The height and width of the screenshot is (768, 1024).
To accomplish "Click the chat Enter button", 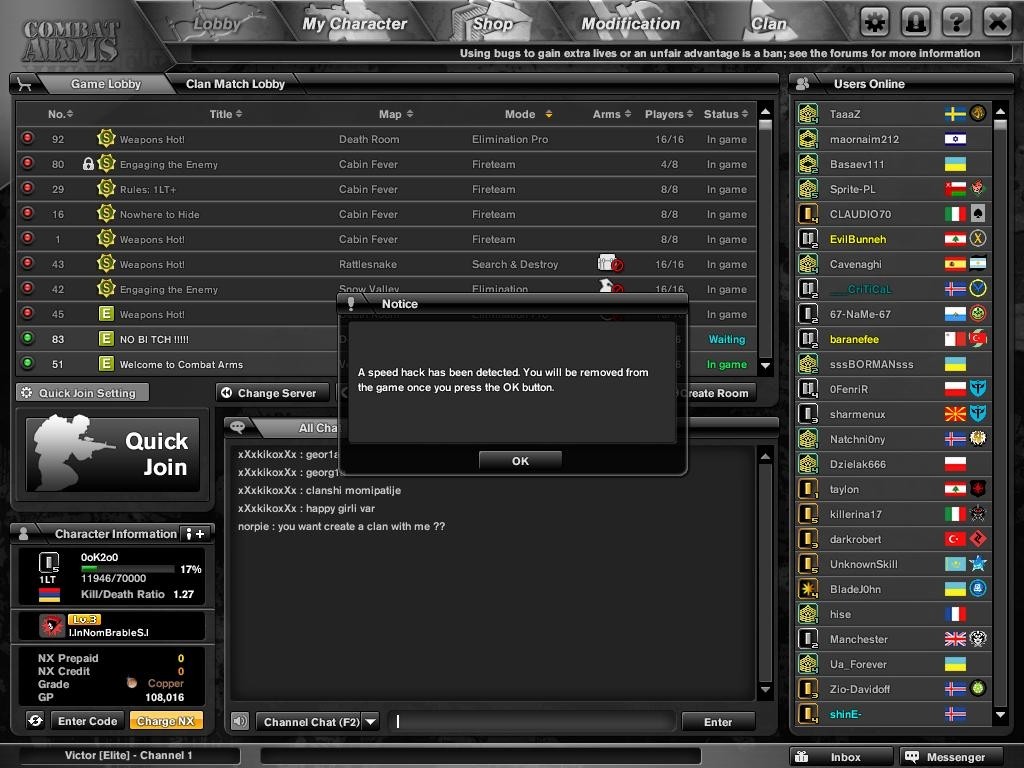I will coord(718,722).
